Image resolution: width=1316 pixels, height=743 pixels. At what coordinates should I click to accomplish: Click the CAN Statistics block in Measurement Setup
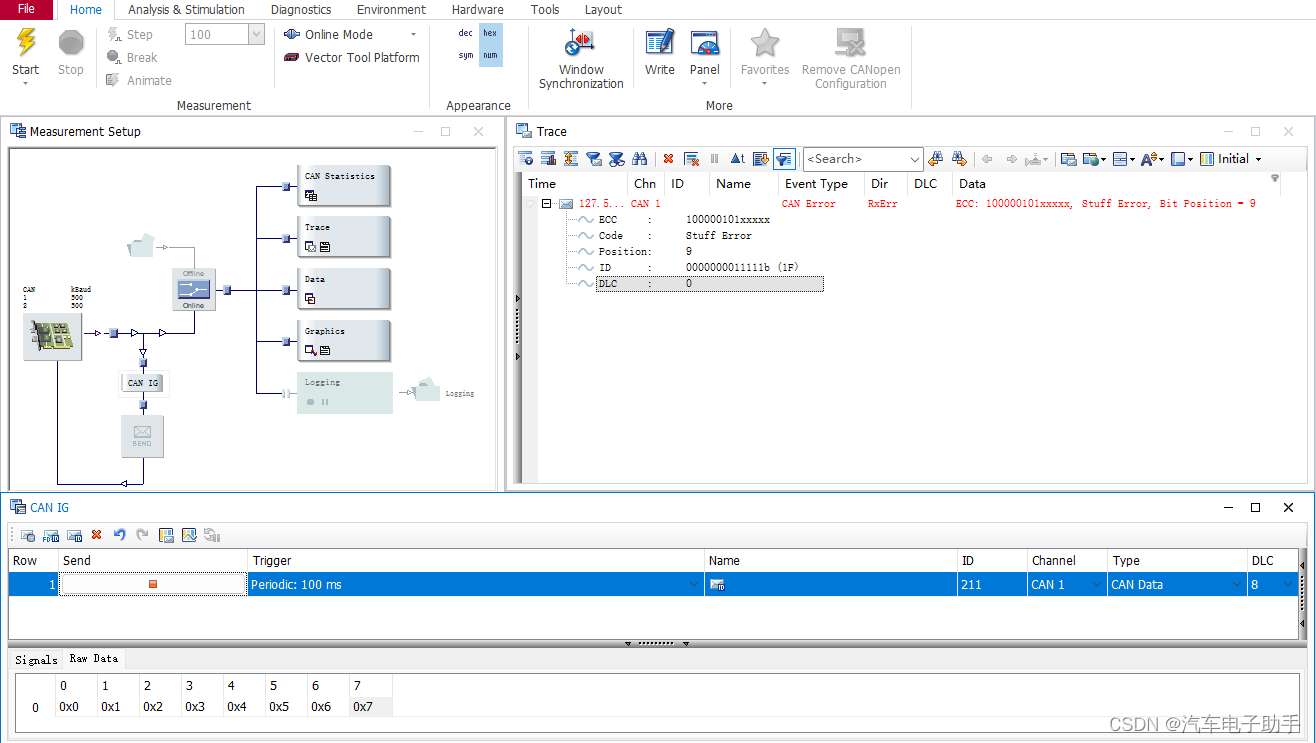[x=343, y=185]
